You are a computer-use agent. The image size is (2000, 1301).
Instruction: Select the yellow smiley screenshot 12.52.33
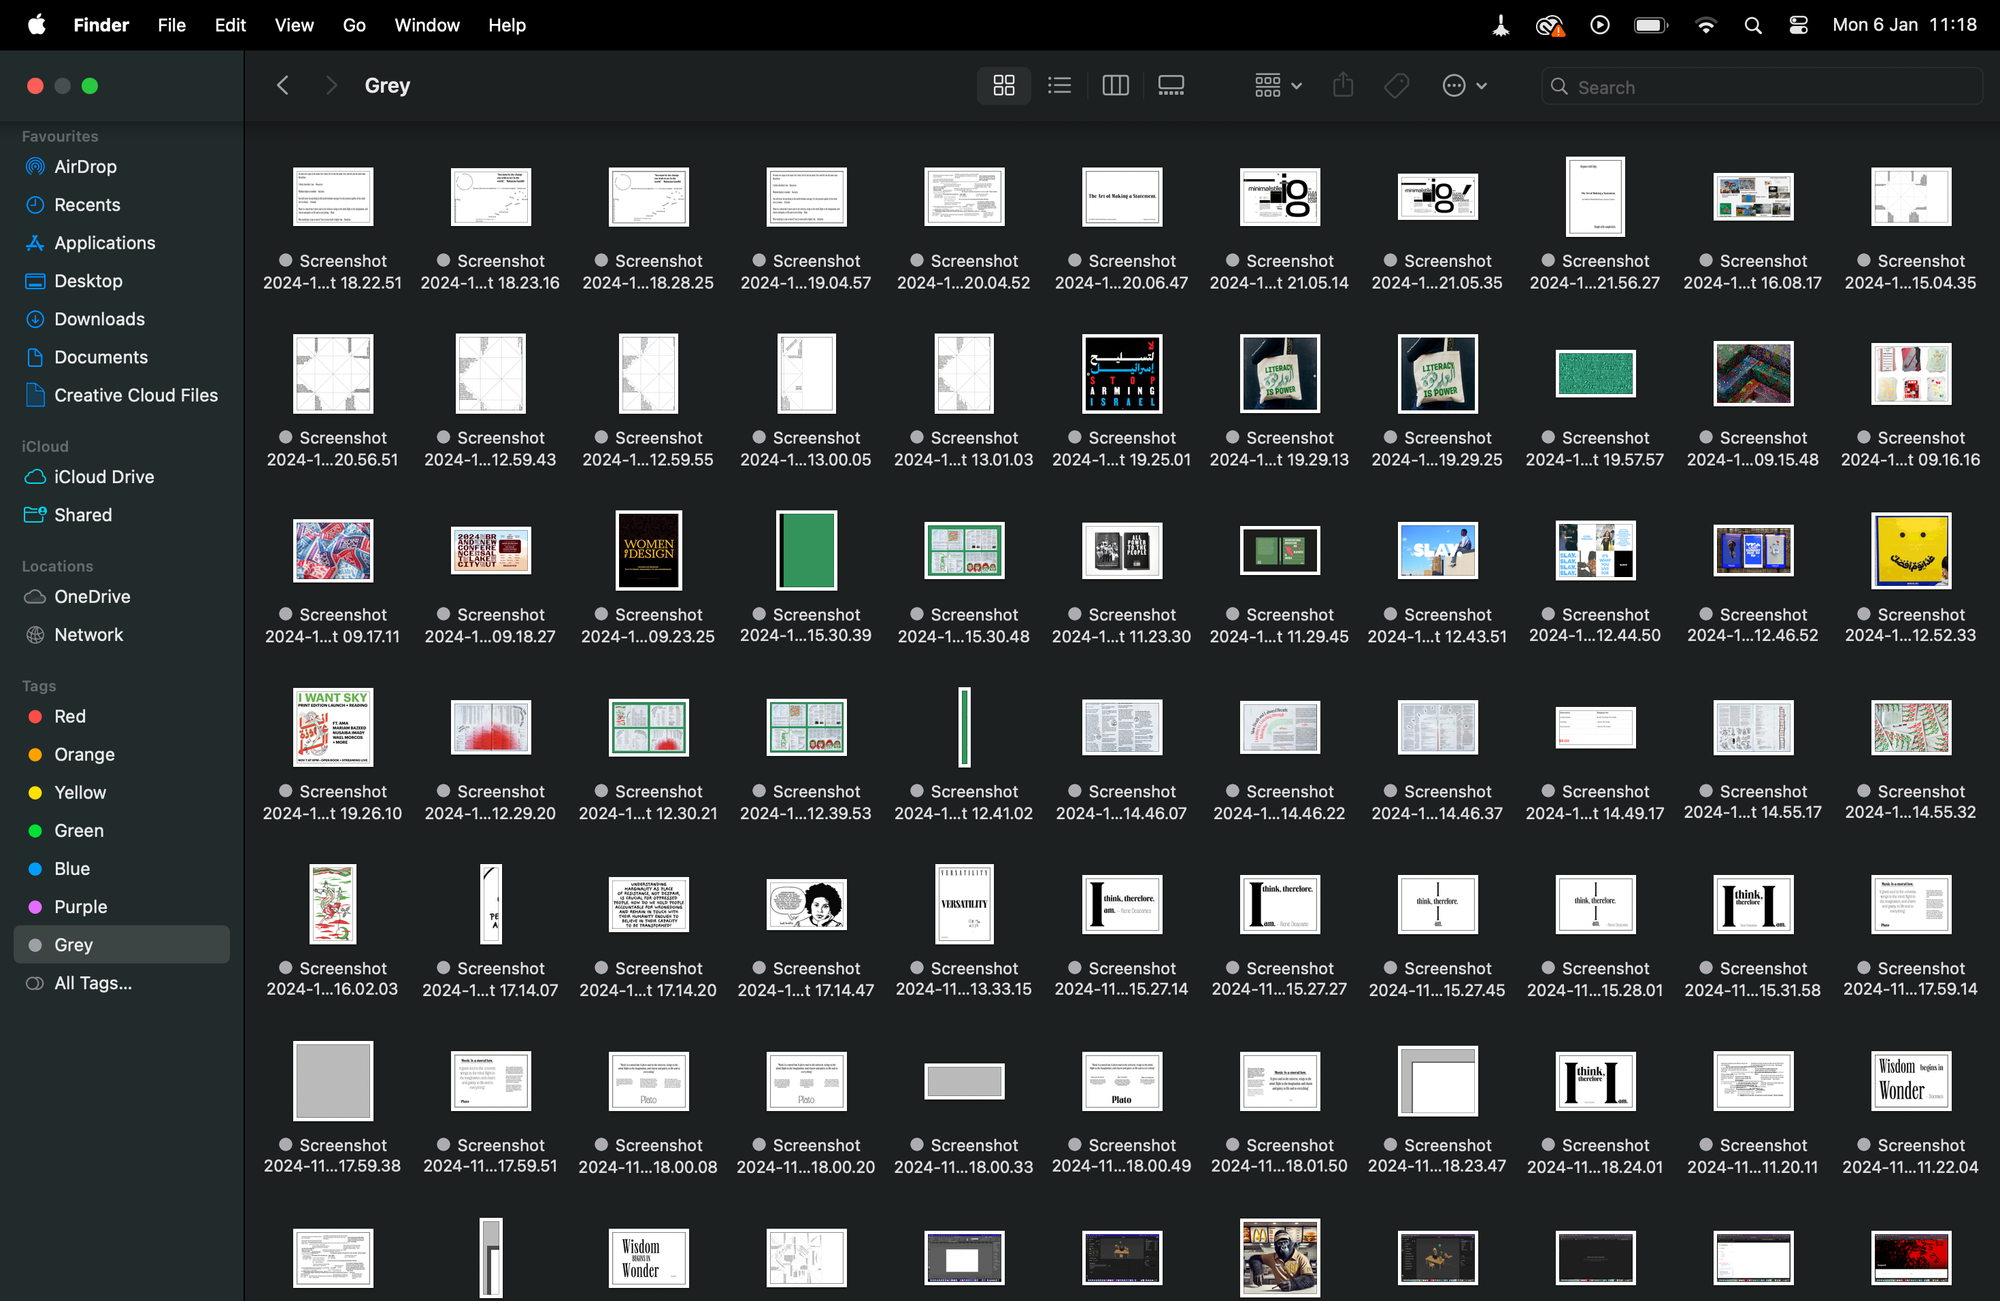point(1911,550)
